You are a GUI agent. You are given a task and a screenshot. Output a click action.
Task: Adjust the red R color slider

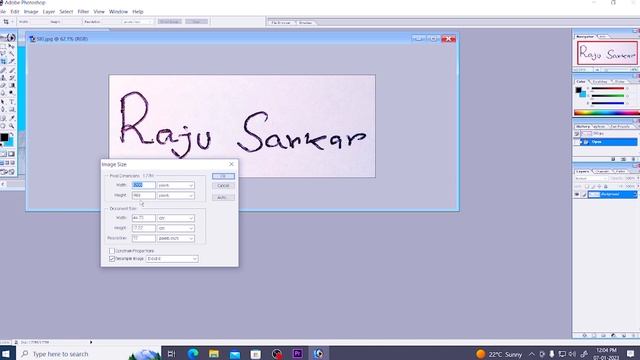608,88
